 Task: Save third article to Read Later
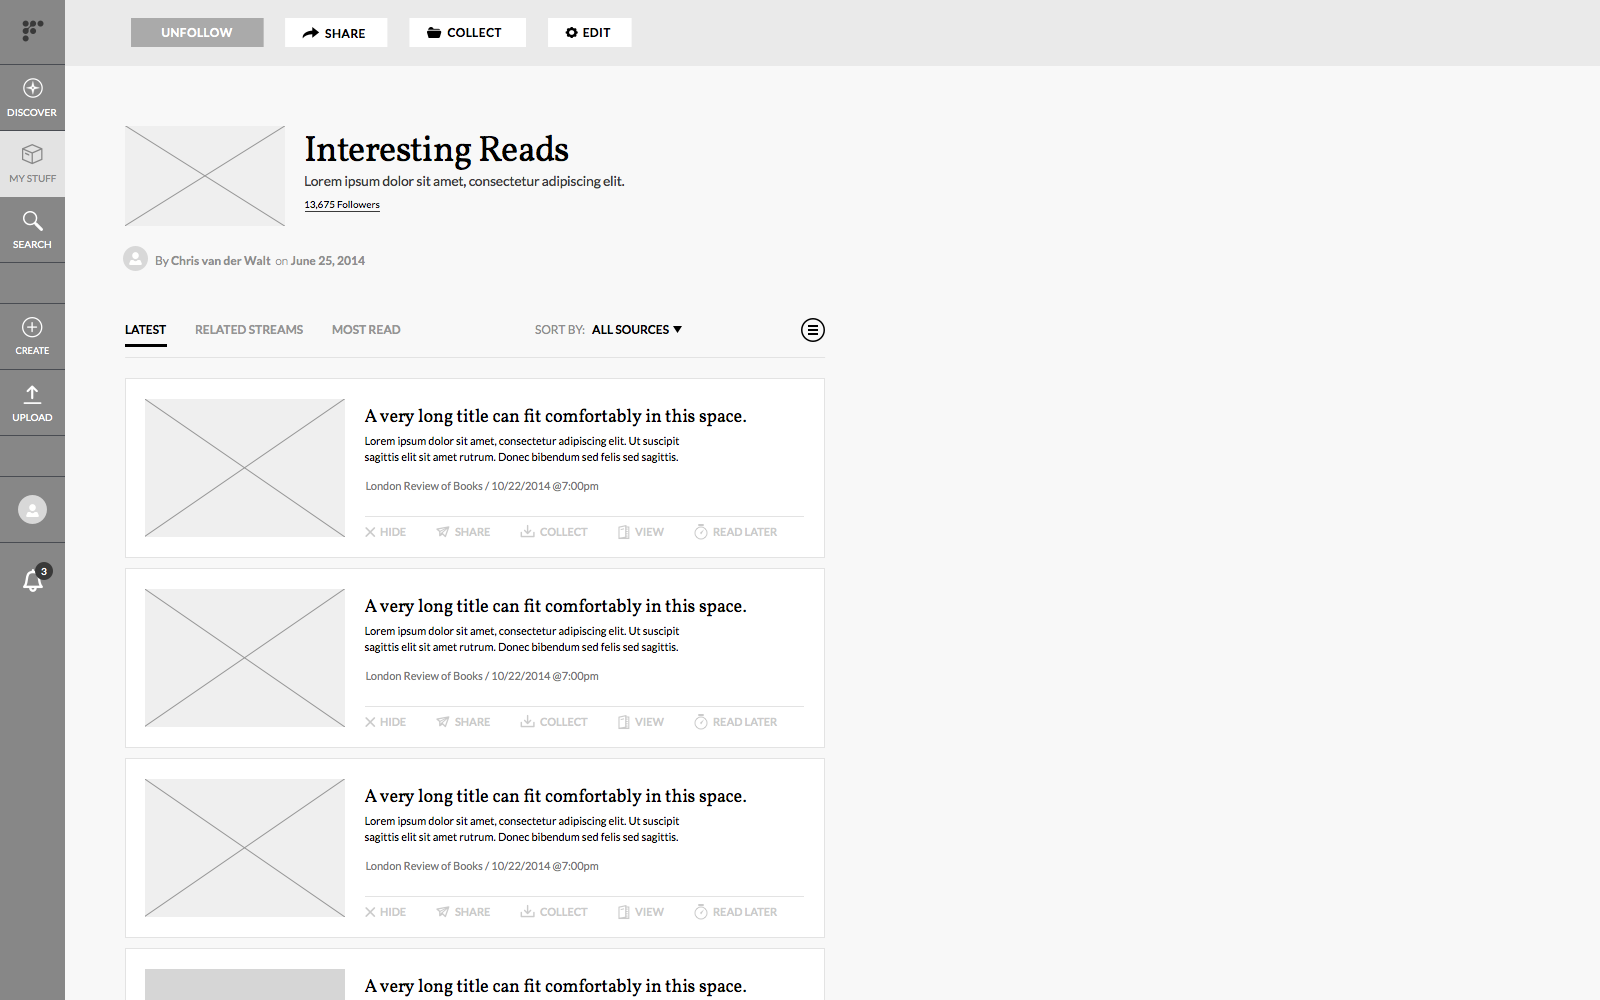pyautogui.click(x=736, y=912)
